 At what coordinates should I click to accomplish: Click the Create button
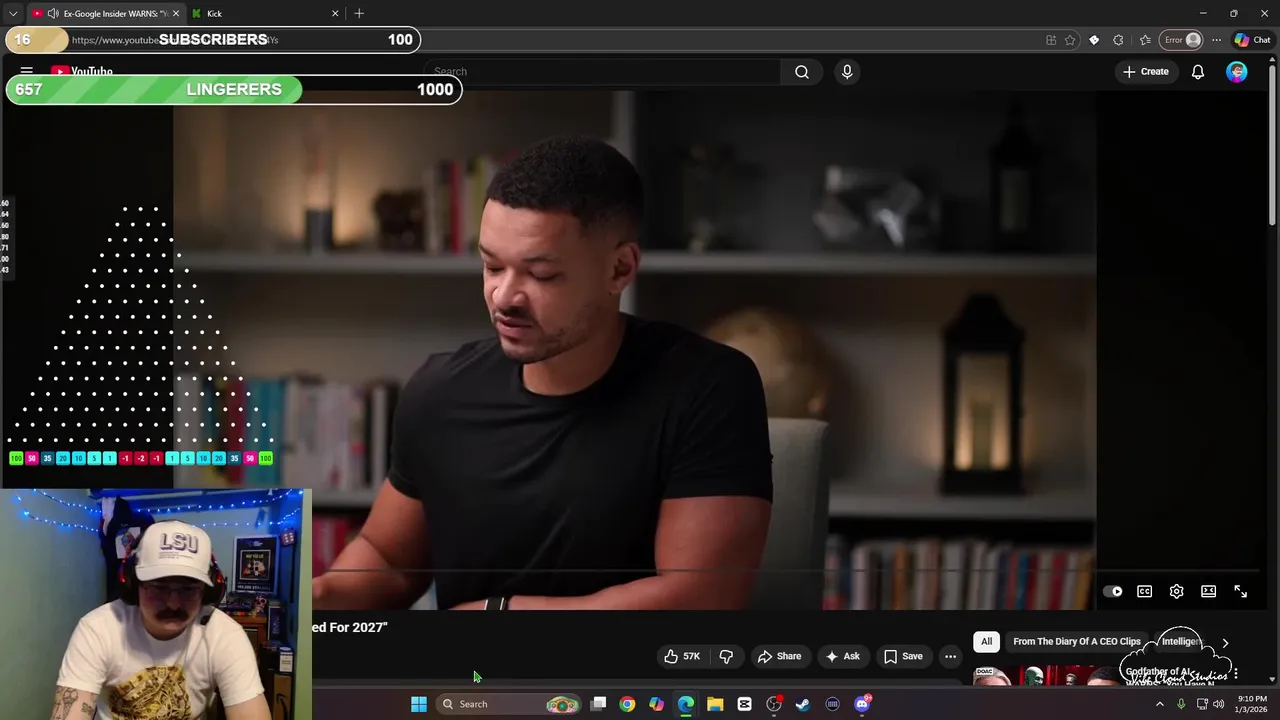coord(1146,72)
